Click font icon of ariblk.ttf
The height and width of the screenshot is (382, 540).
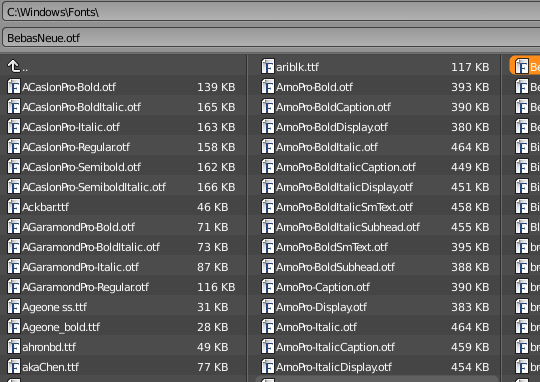point(268,66)
